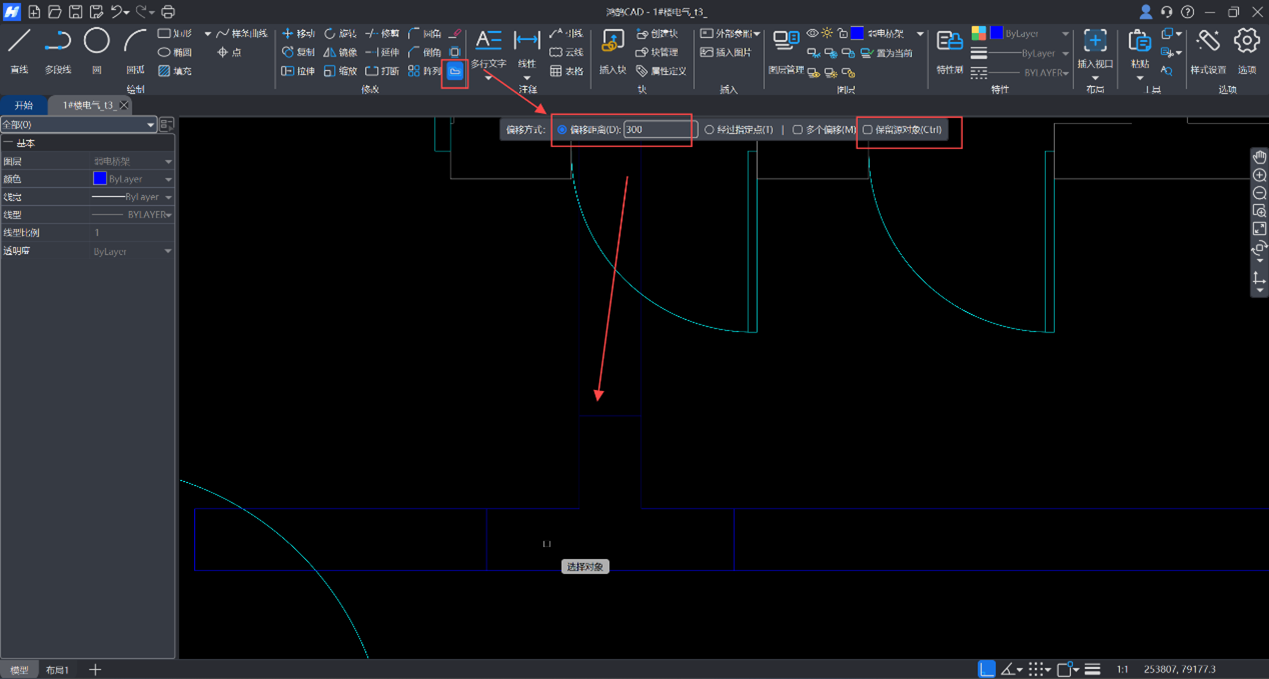Expand the 透明度 ByLayer dropdown
This screenshot has height=679, width=1269.
pyautogui.click(x=168, y=252)
